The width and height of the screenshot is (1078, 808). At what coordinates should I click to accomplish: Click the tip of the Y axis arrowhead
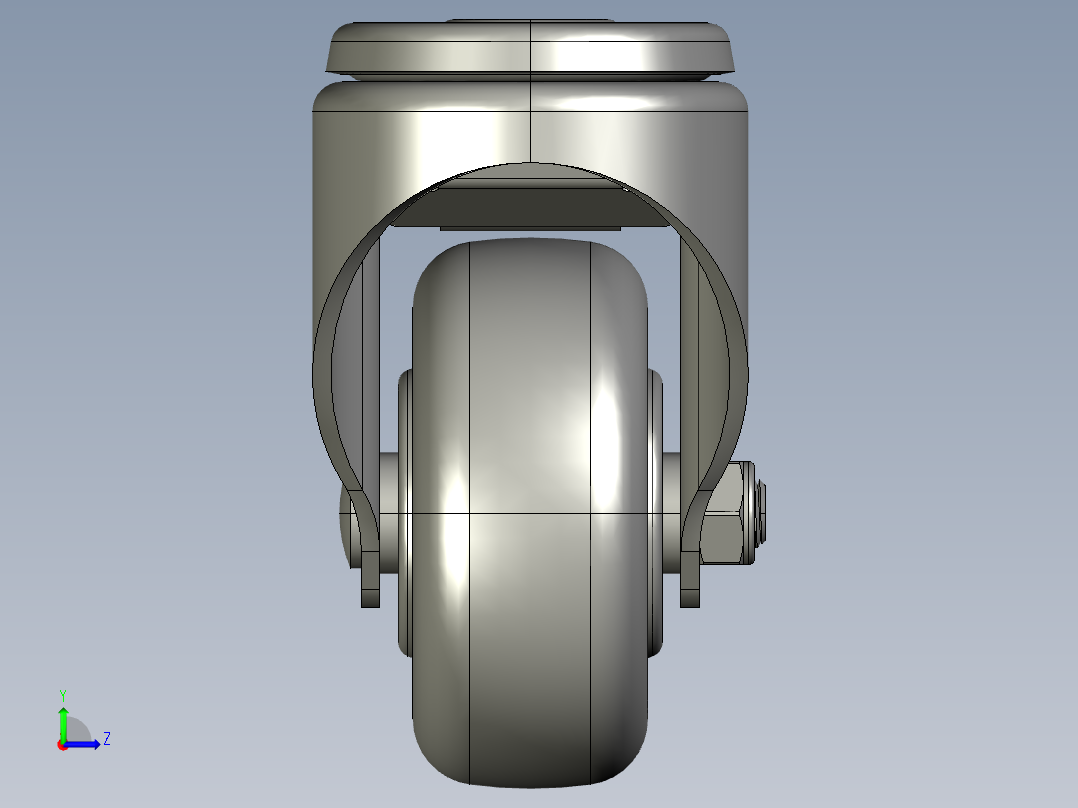click(63, 710)
